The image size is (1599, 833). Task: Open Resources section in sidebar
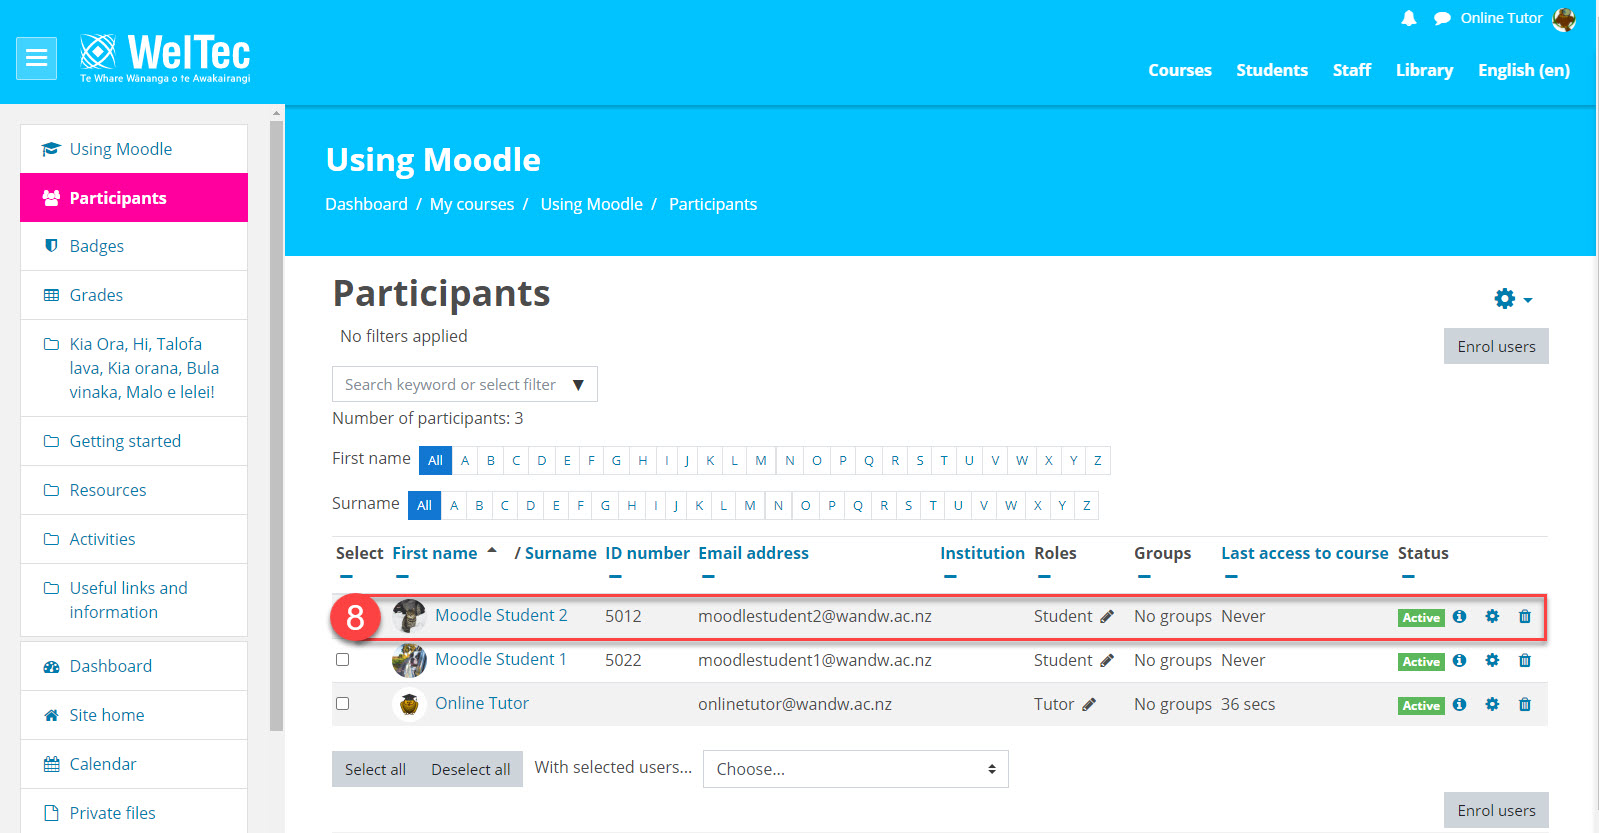coord(134,490)
